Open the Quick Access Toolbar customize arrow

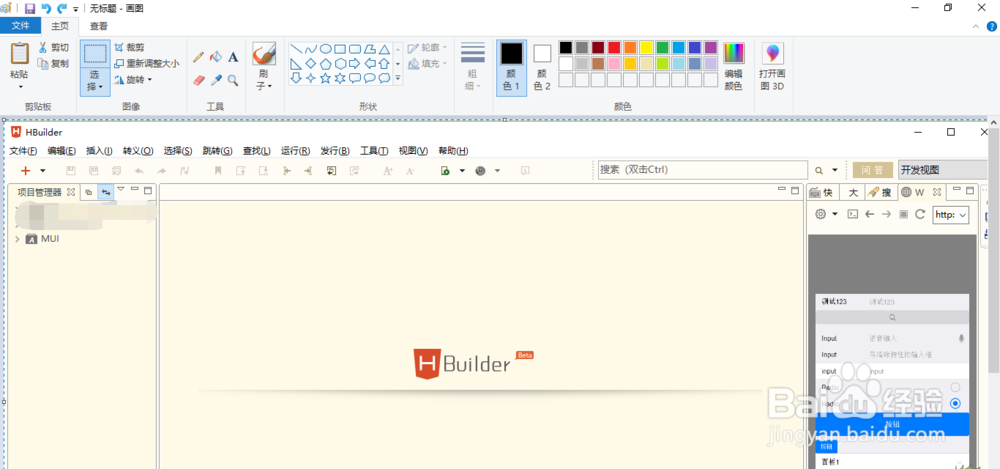tap(76, 9)
